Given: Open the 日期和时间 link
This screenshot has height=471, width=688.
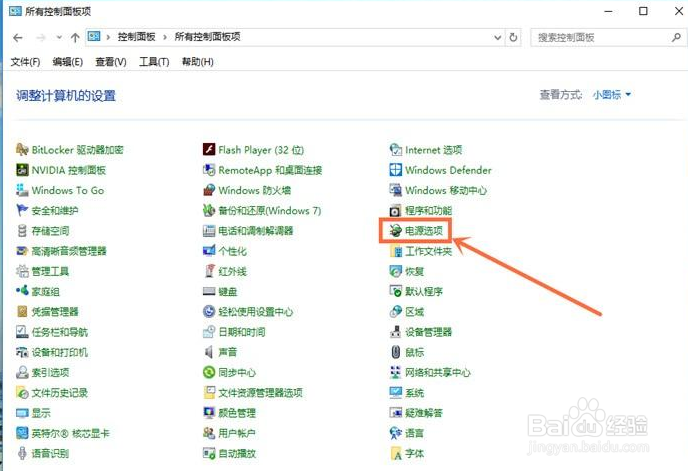Looking at the screenshot, I should pos(241,332).
